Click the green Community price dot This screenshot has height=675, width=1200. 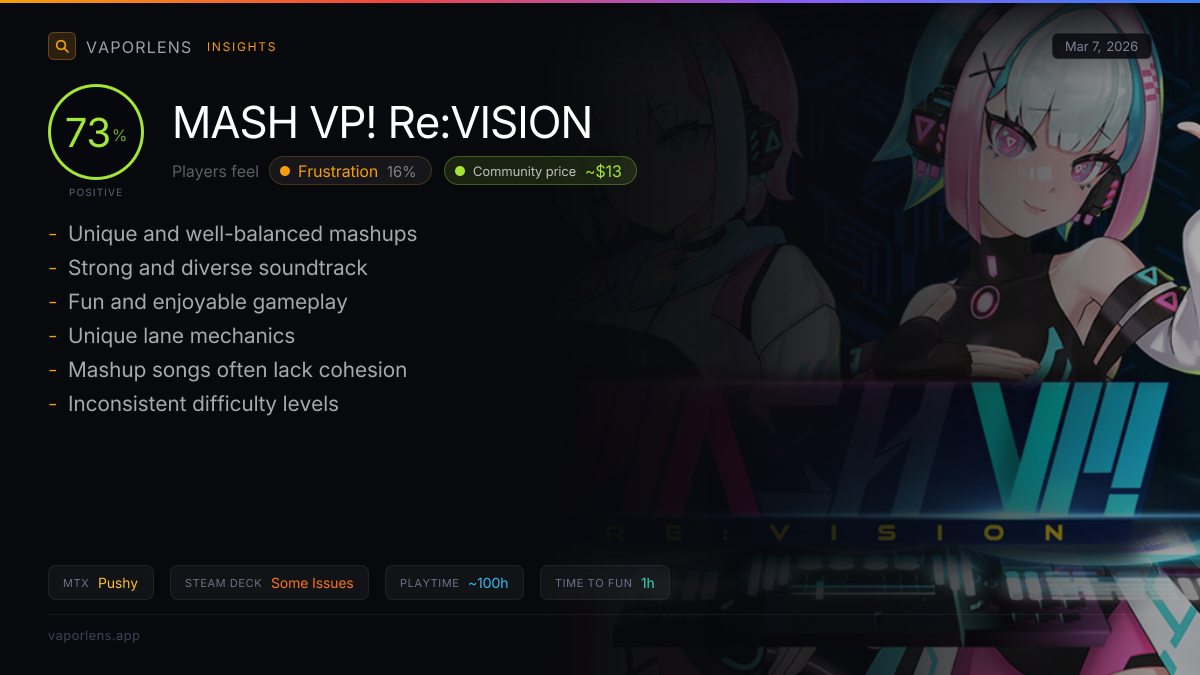460,171
